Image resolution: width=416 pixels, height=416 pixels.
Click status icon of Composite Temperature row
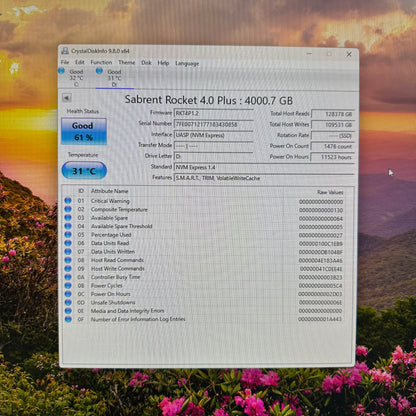tap(68, 209)
